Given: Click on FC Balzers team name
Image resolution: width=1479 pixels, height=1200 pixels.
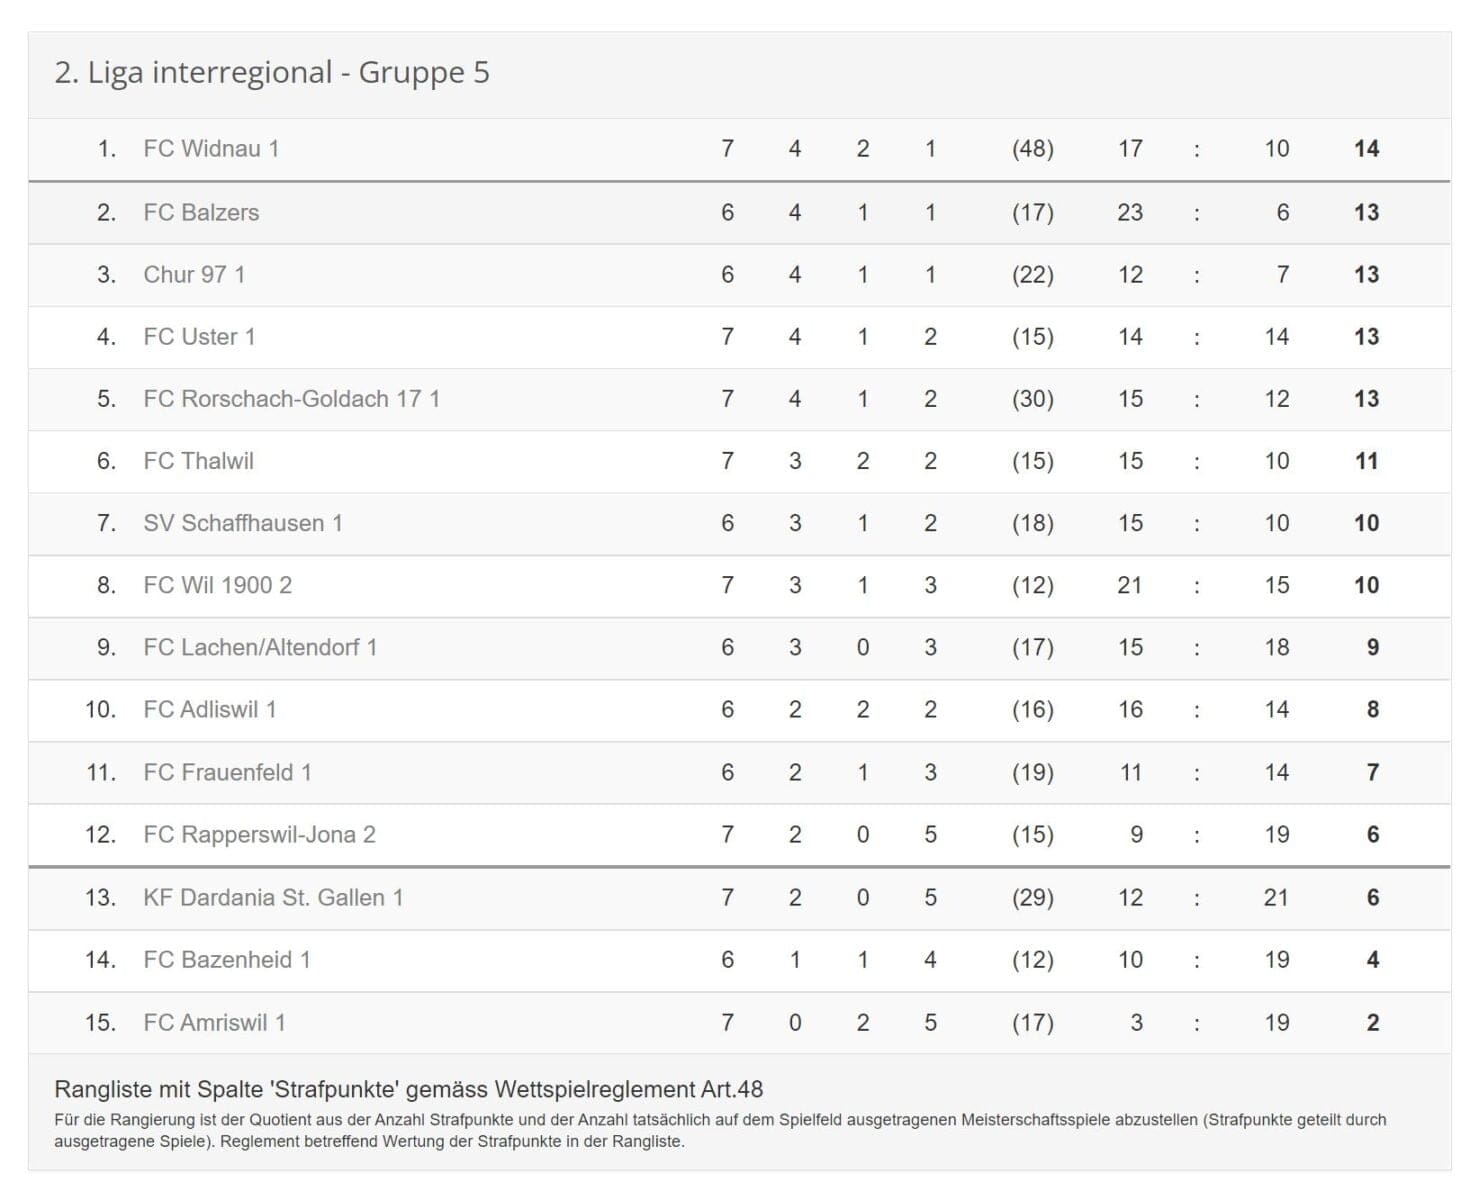Looking at the screenshot, I should click(x=201, y=212).
